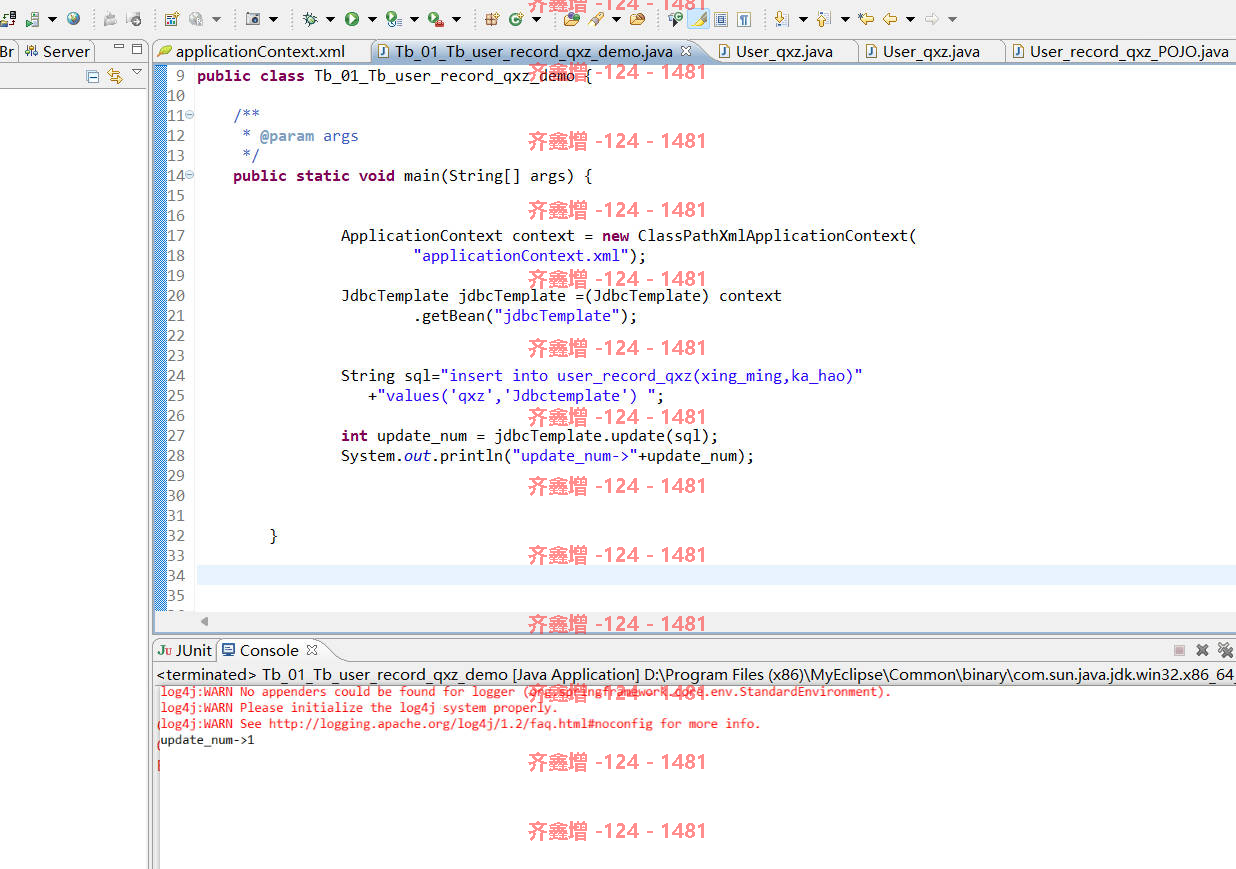Click ClassPathXmlApplicationContext in the code
Screen dimensions: 1236x869
tap(772, 236)
